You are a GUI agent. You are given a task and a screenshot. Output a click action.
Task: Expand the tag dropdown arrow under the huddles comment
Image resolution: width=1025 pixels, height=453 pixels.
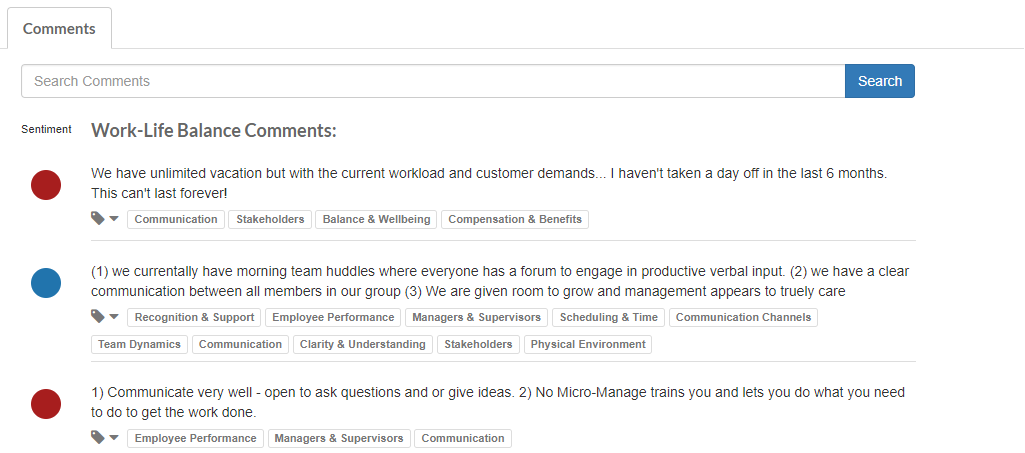click(x=114, y=317)
